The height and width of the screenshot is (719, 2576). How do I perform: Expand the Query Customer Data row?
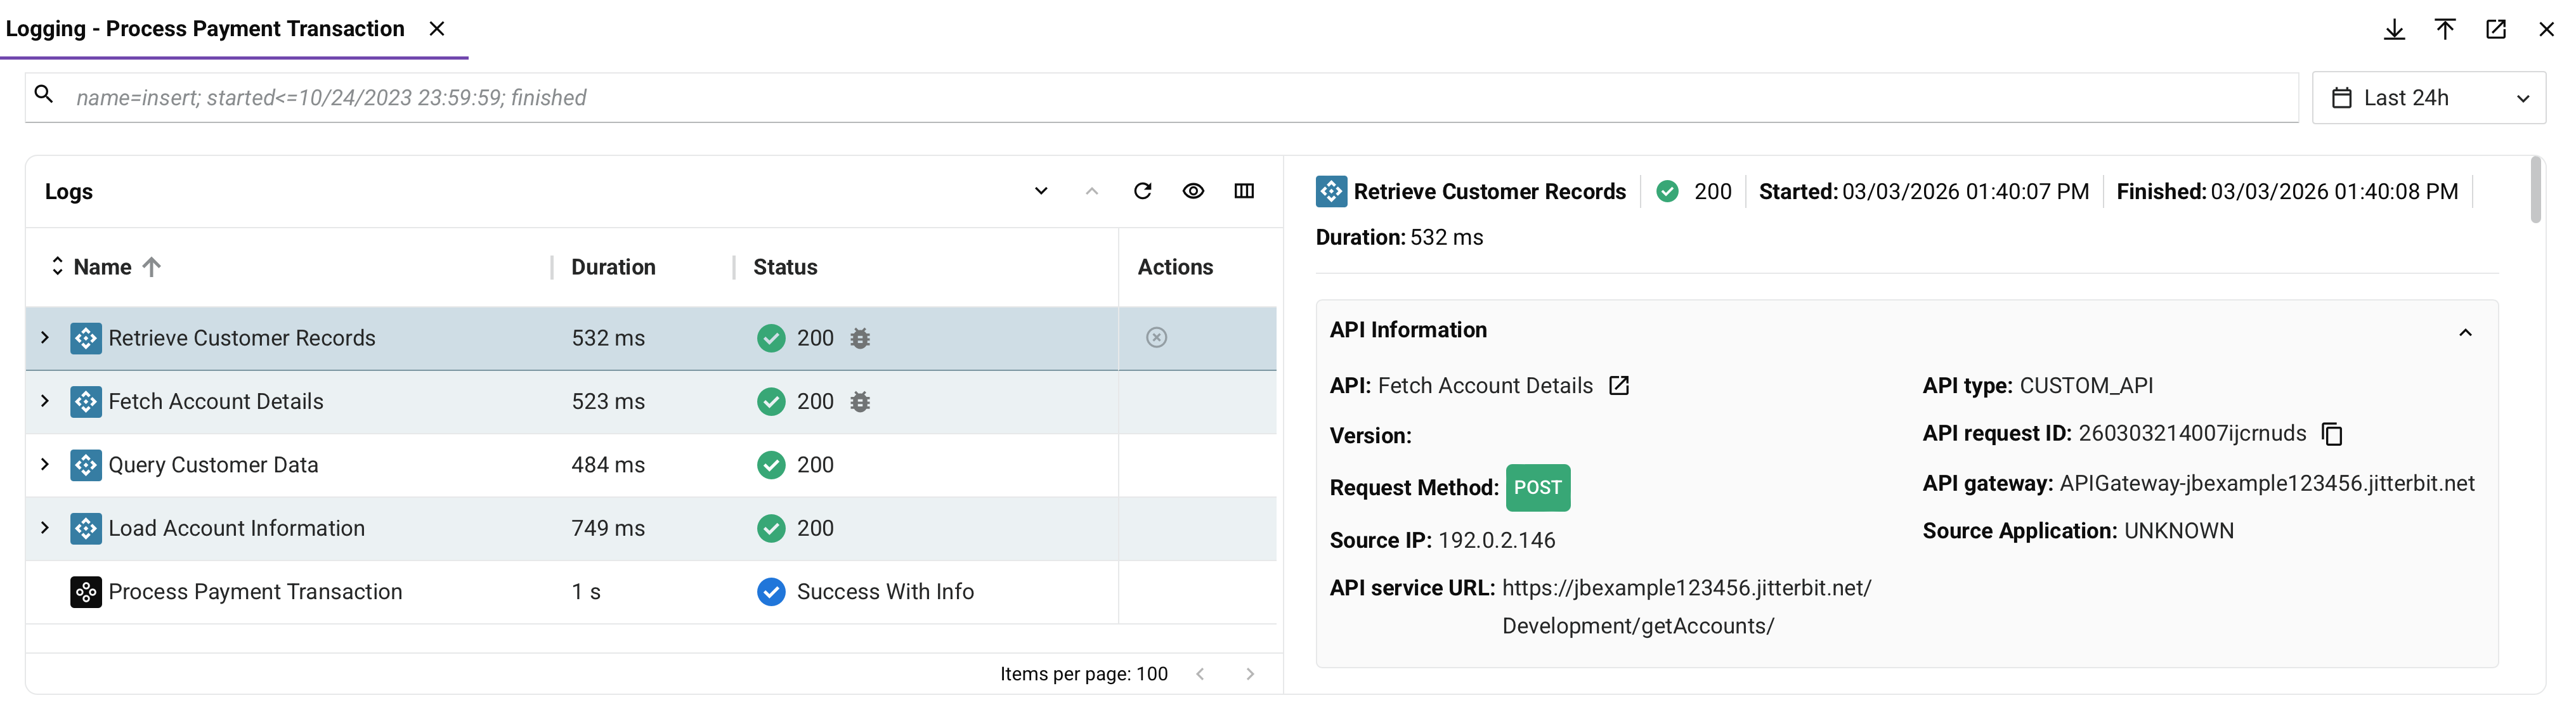click(x=44, y=464)
